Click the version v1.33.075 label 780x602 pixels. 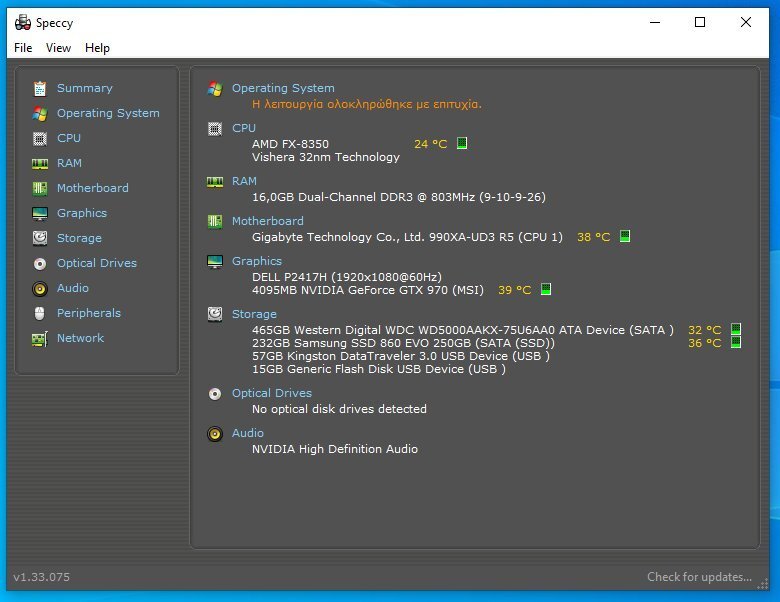point(41,577)
